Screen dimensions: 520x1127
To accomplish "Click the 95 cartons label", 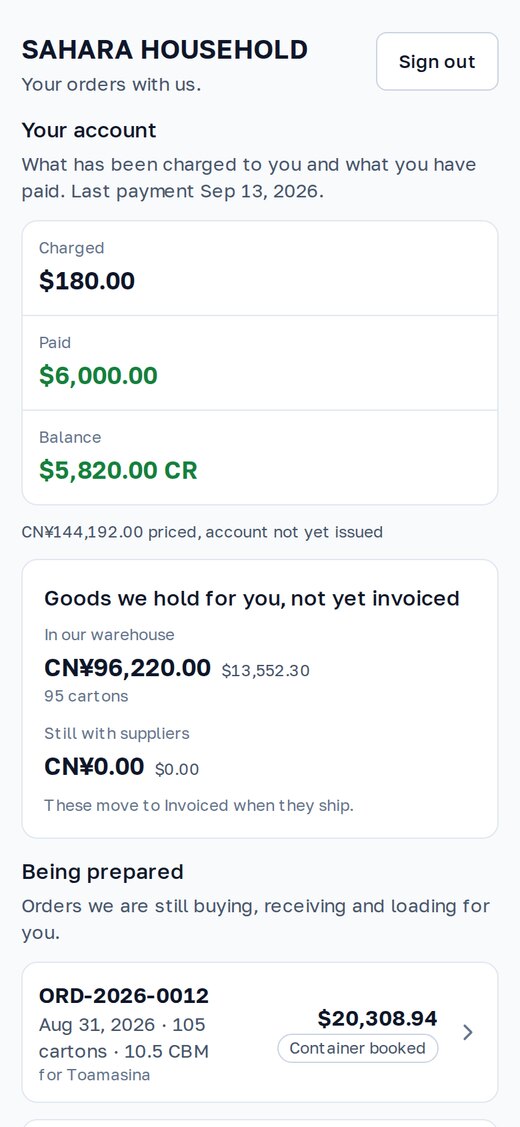I will click(86, 696).
